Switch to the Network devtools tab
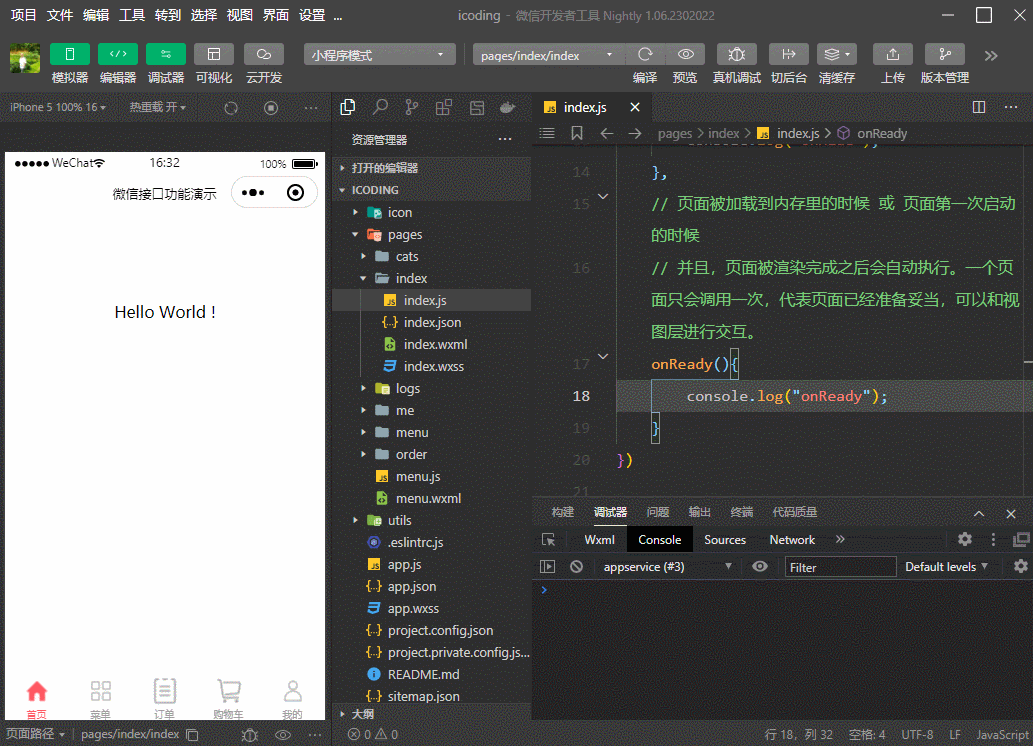1033x746 pixels. click(792, 540)
